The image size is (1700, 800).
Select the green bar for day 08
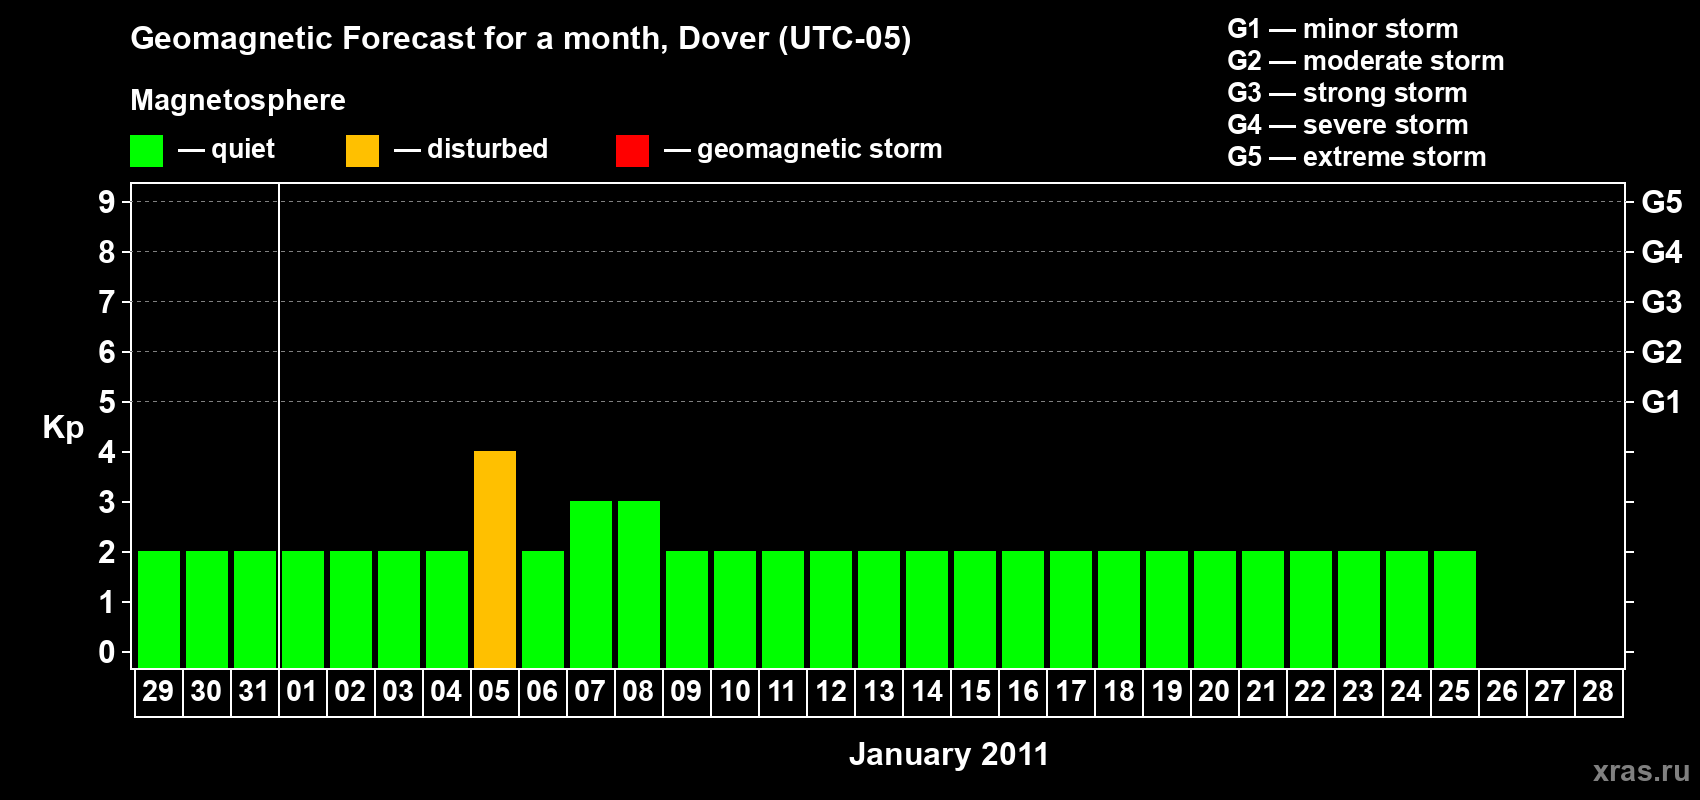coord(639,584)
